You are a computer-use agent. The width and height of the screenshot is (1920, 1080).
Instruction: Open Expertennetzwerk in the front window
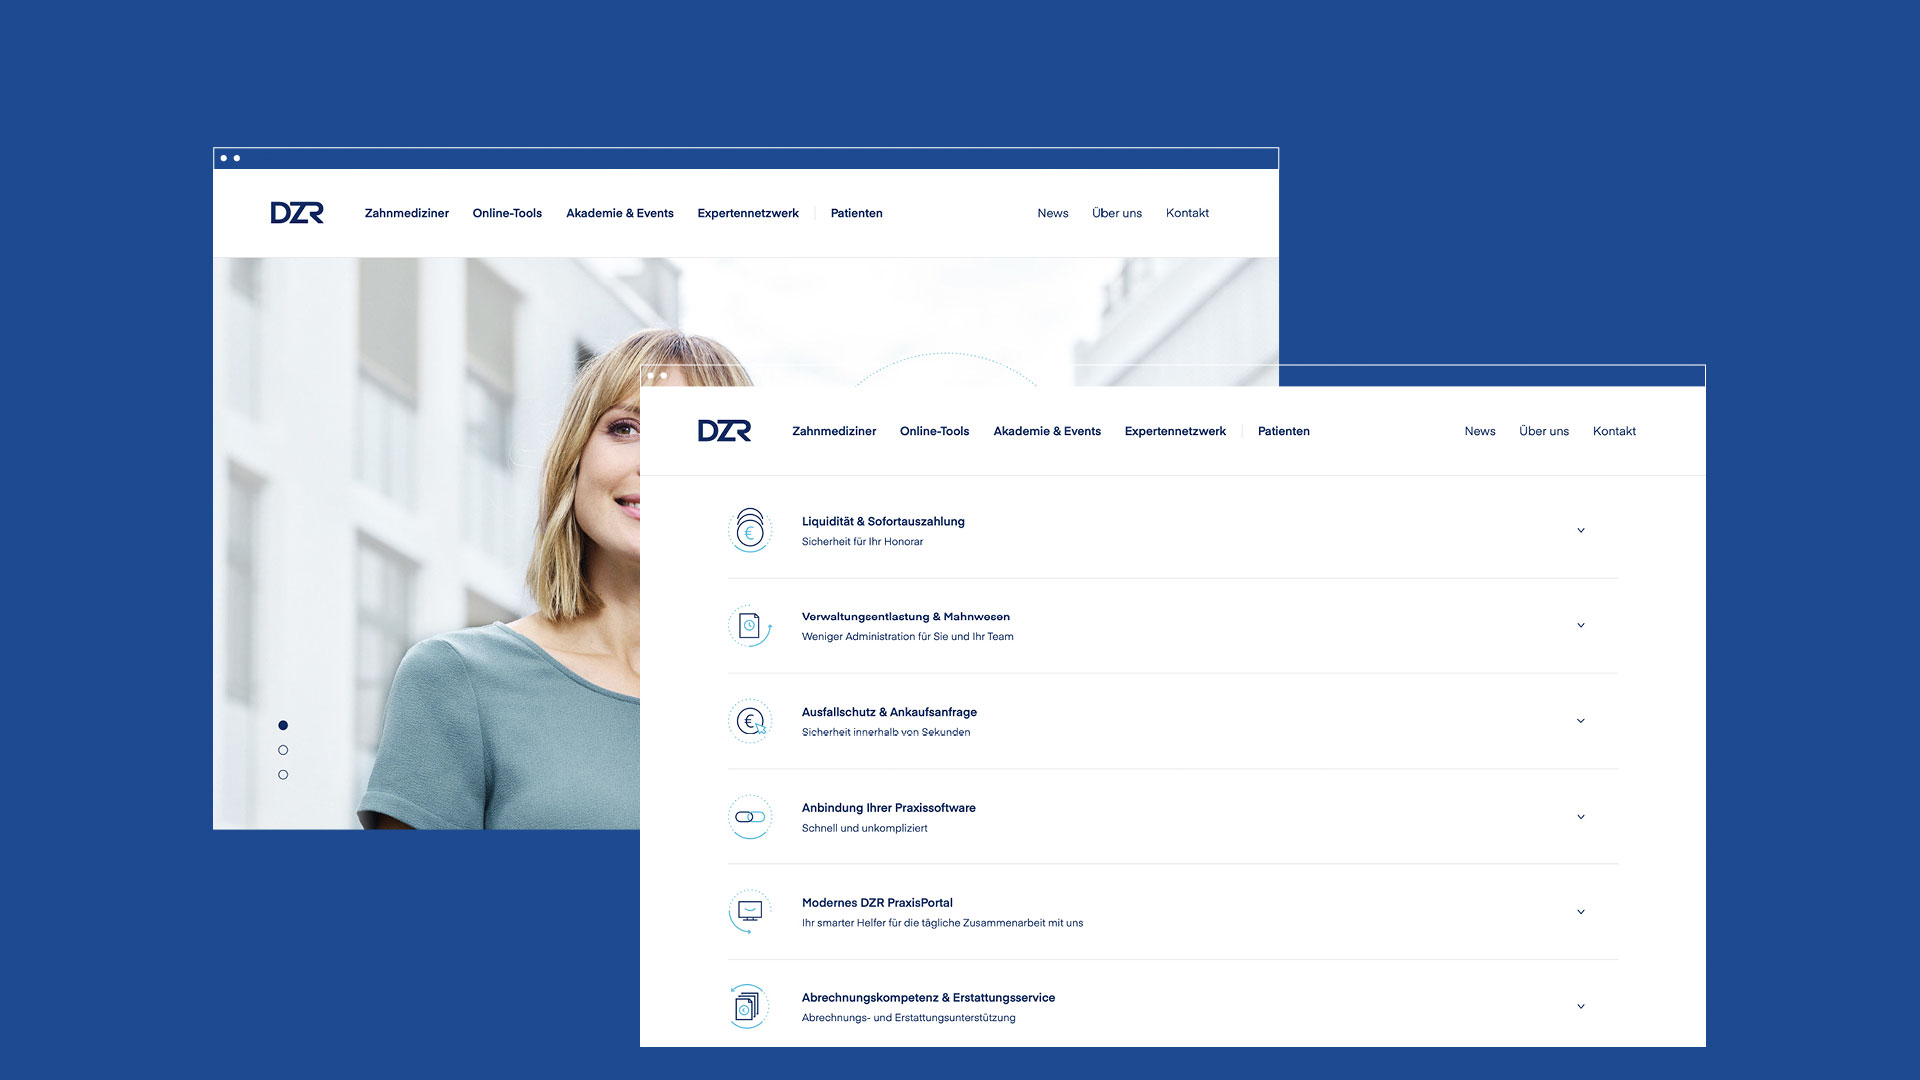(x=1175, y=431)
